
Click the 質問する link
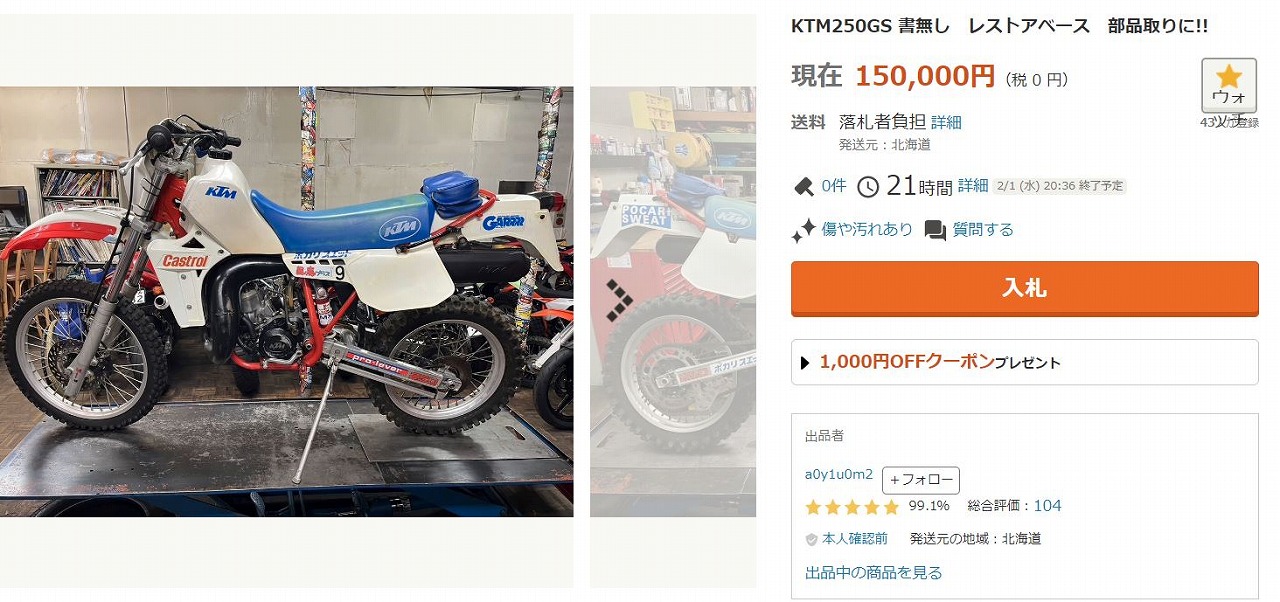983,230
